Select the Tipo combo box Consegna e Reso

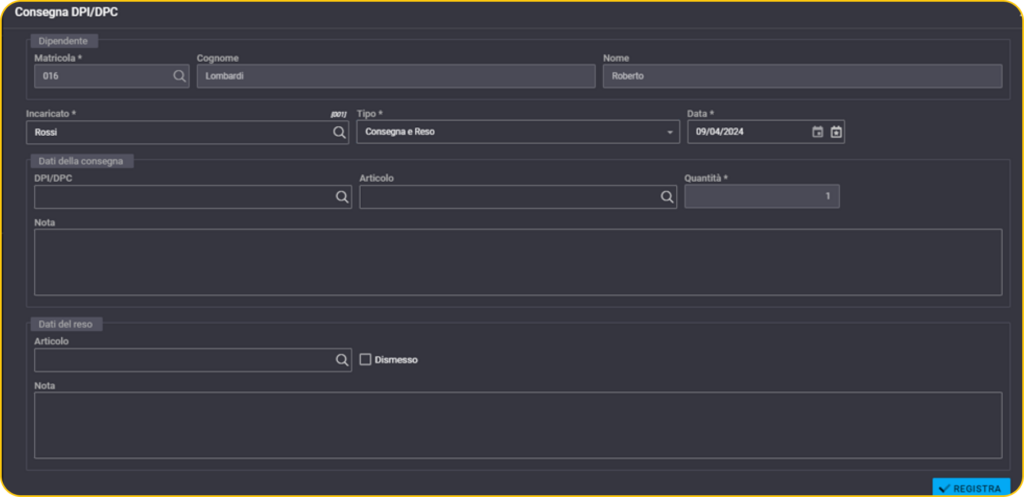[x=518, y=132]
